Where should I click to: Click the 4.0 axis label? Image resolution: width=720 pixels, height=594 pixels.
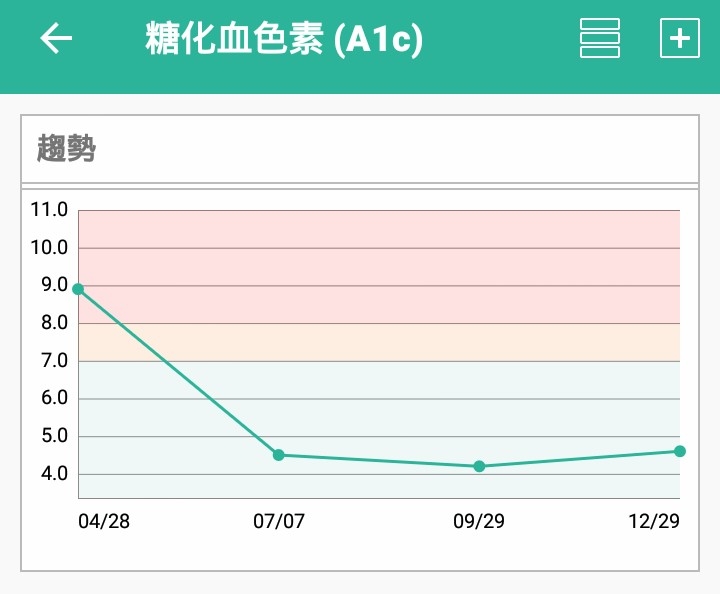point(54,474)
